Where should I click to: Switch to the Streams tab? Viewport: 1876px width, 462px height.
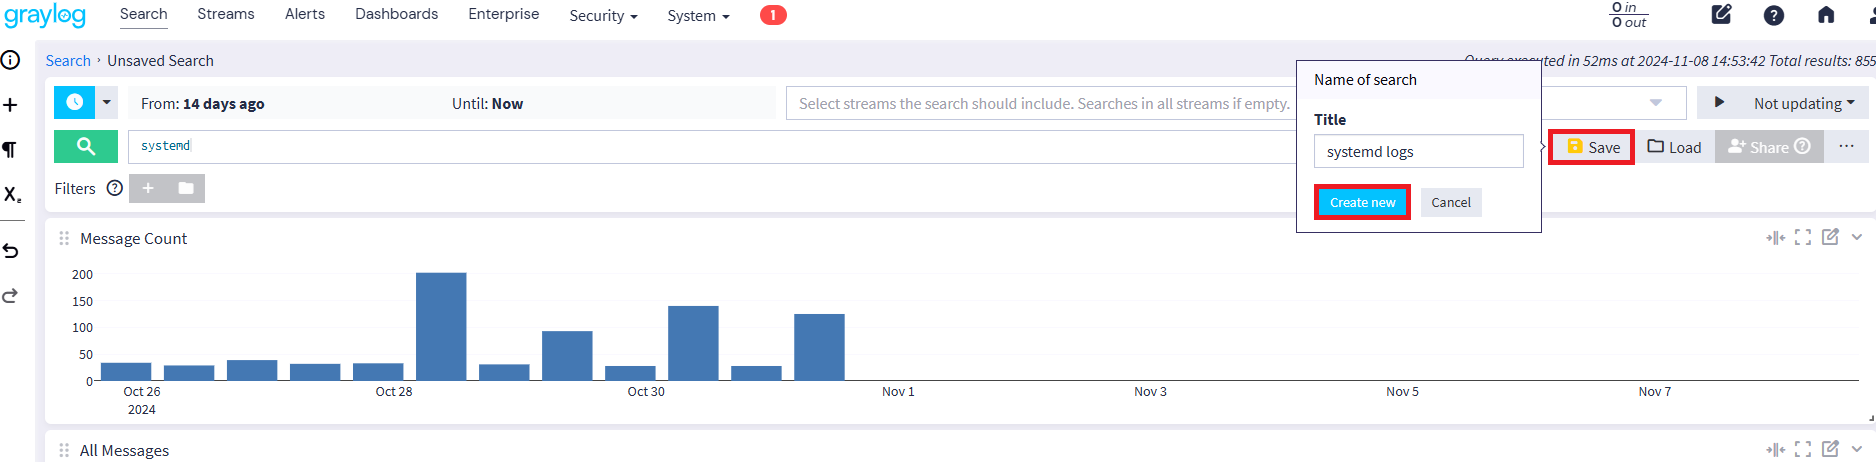(x=226, y=14)
